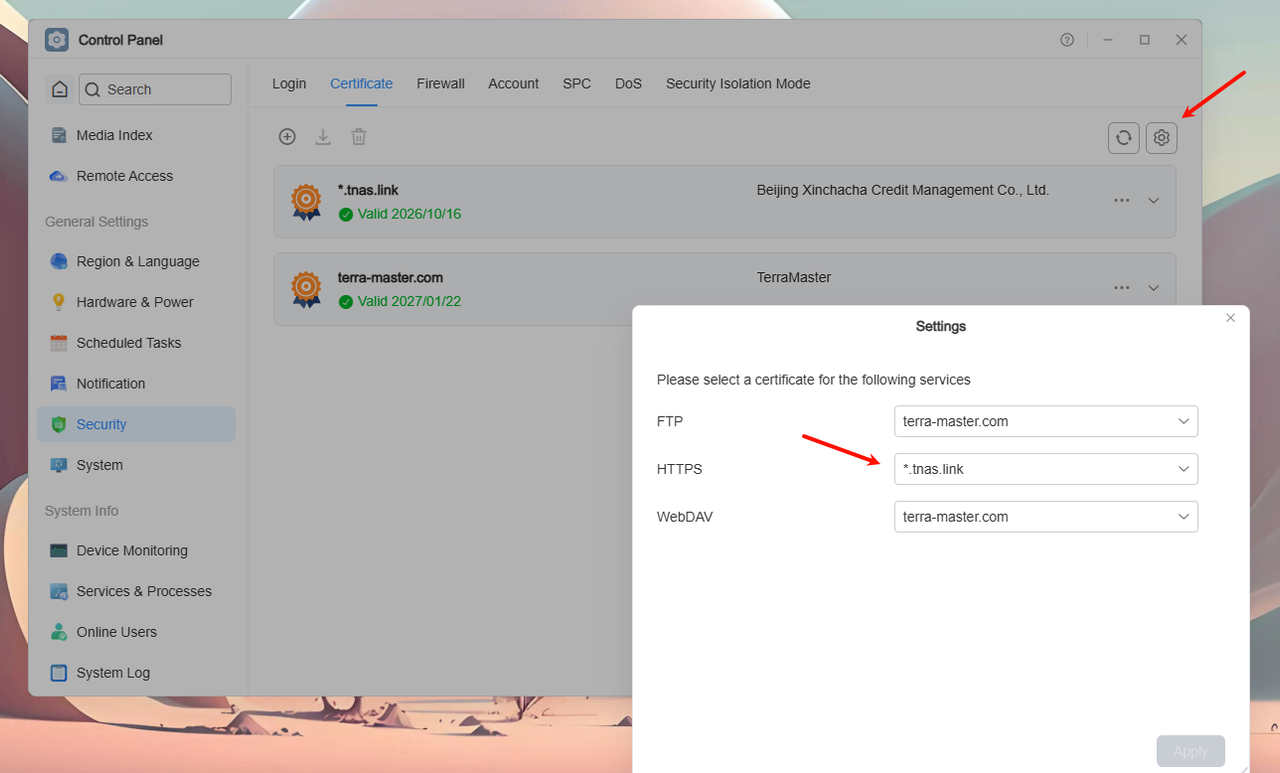The height and width of the screenshot is (773, 1280).
Task: Click the add certificate plus icon
Action: click(287, 137)
